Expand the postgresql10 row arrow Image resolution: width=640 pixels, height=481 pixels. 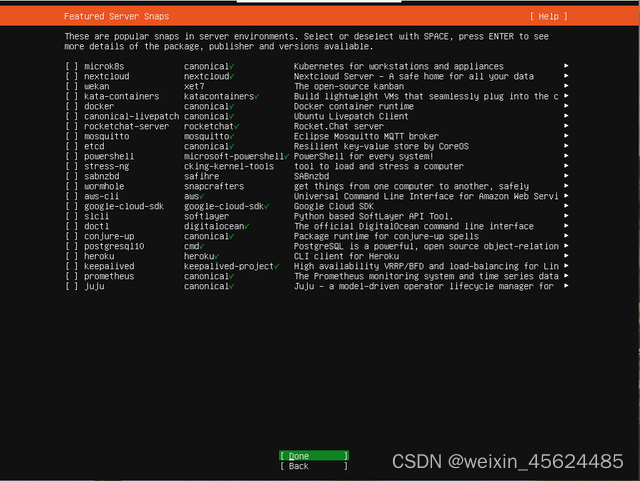pos(566,246)
